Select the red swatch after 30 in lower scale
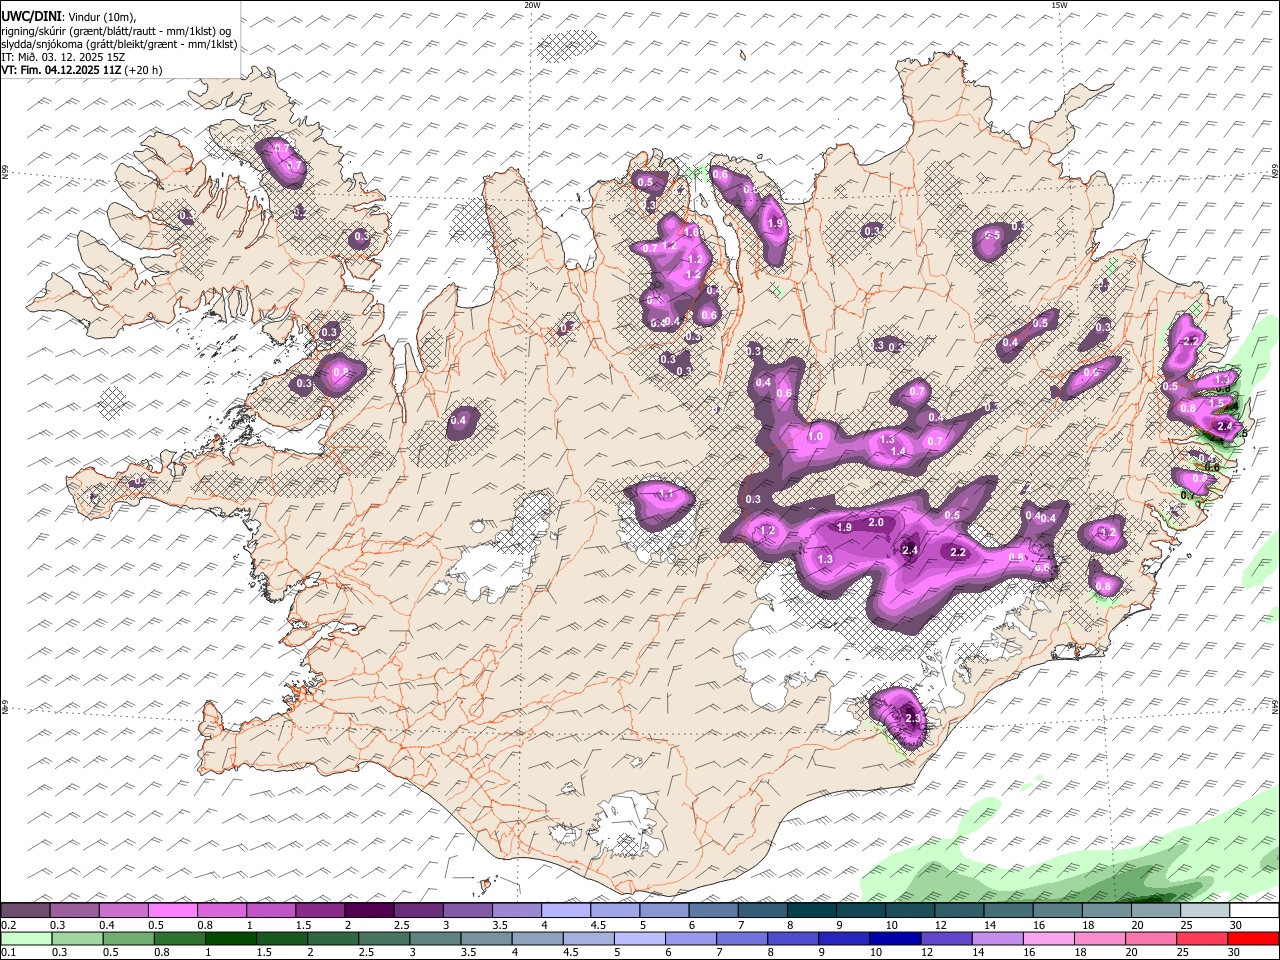The image size is (1280, 960). click(x=1253, y=938)
